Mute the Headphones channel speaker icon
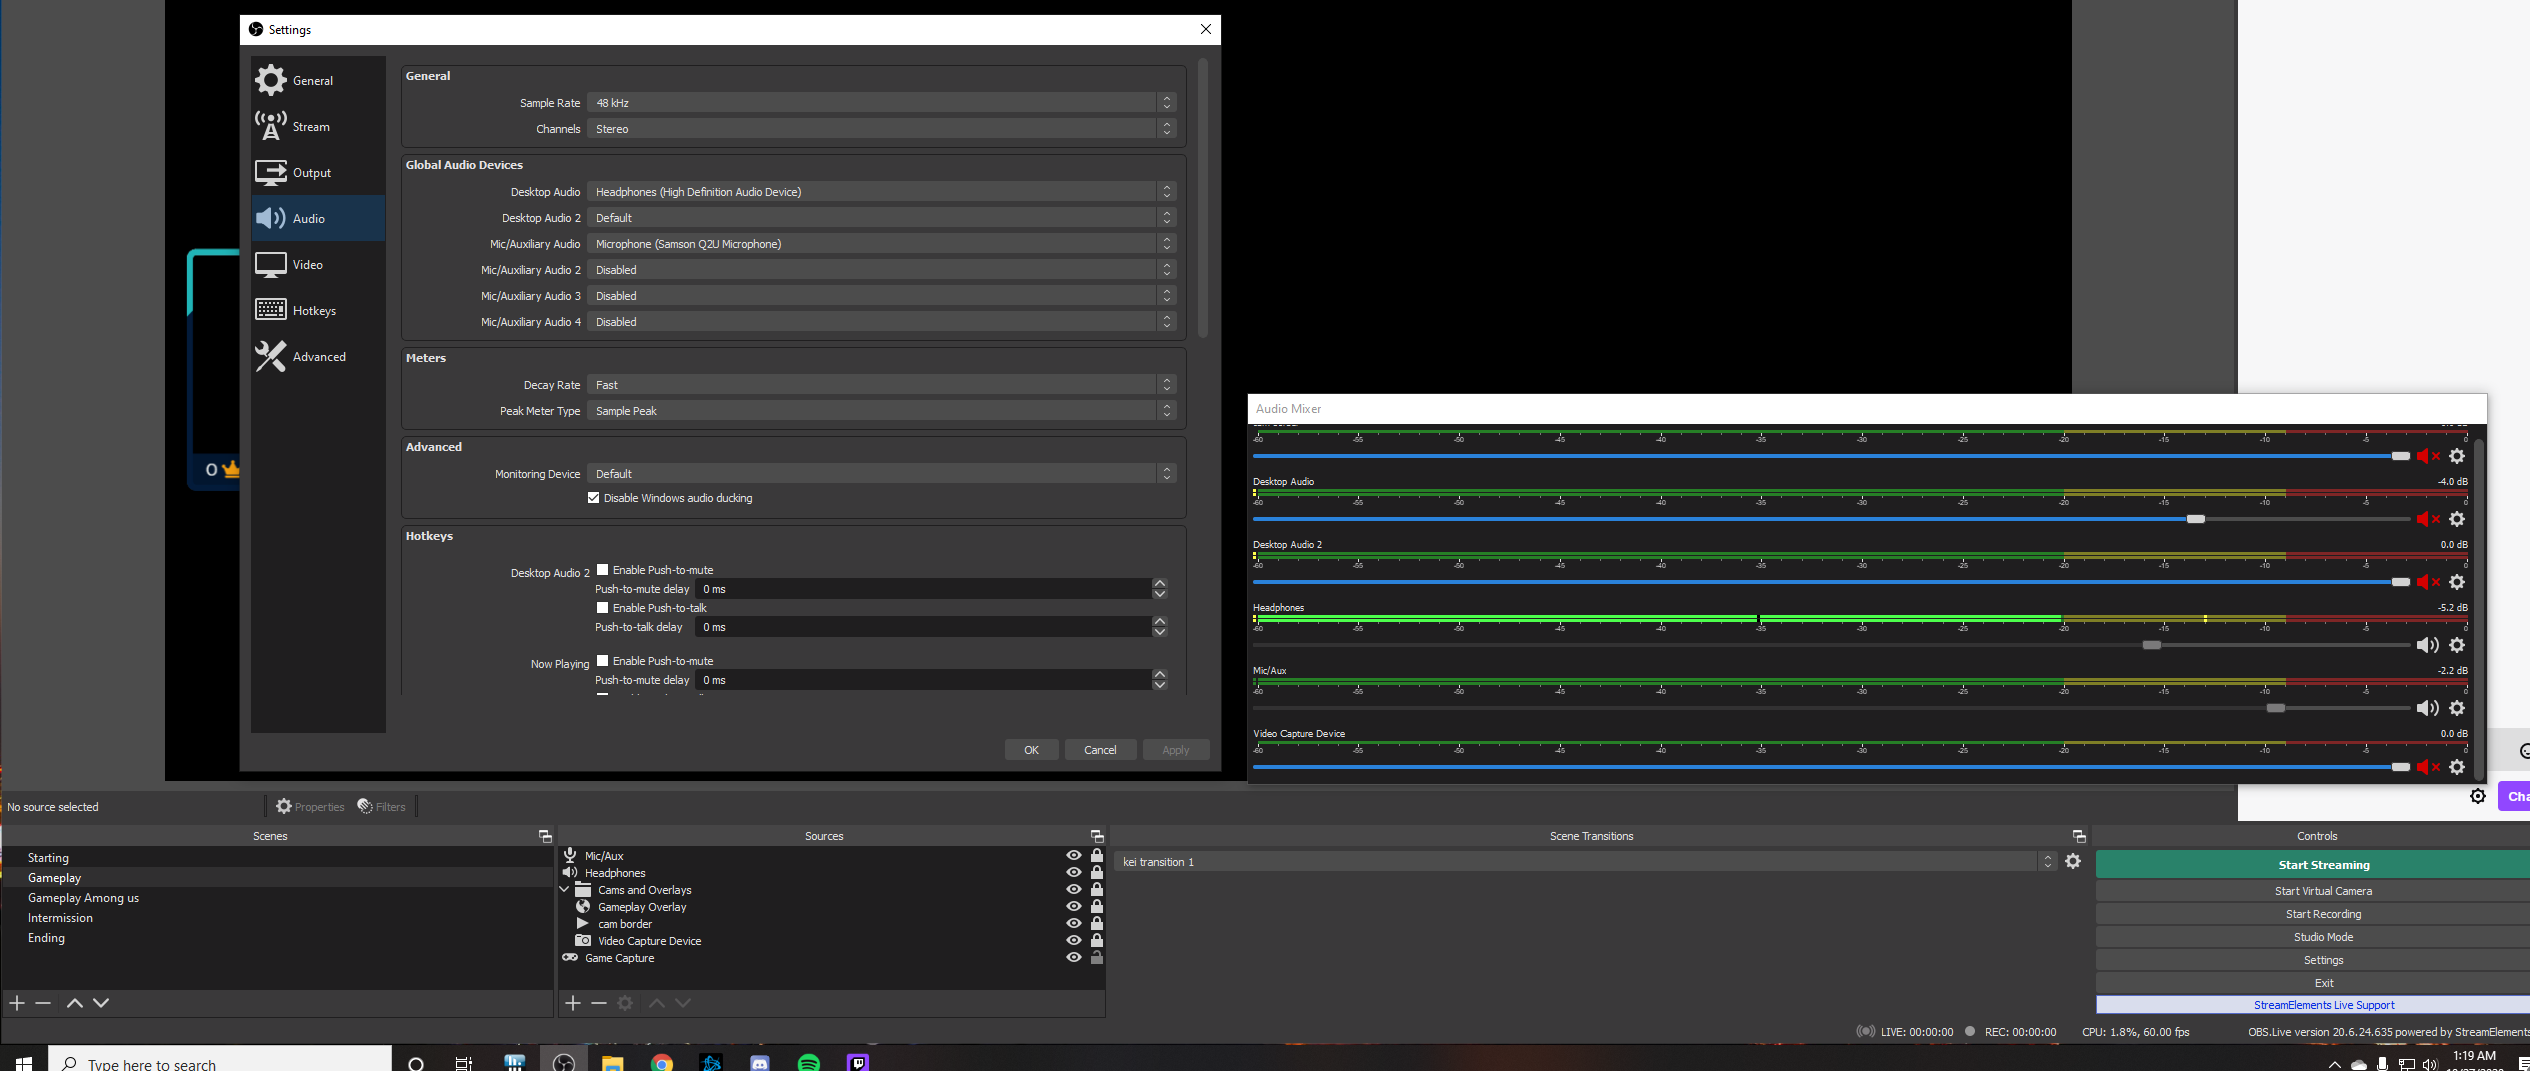Viewport: 2530px width, 1071px height. 2427,645
